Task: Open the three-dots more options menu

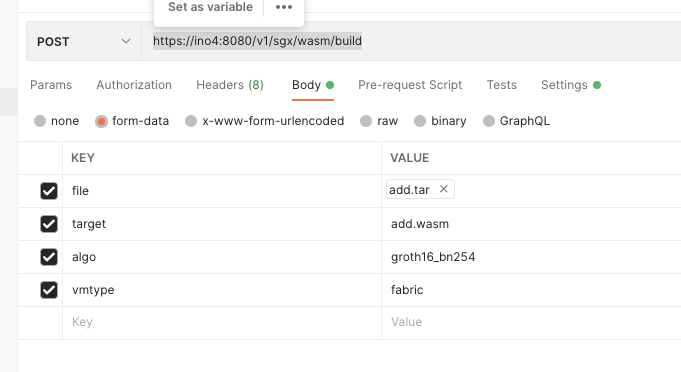Action: pos(284,7)
